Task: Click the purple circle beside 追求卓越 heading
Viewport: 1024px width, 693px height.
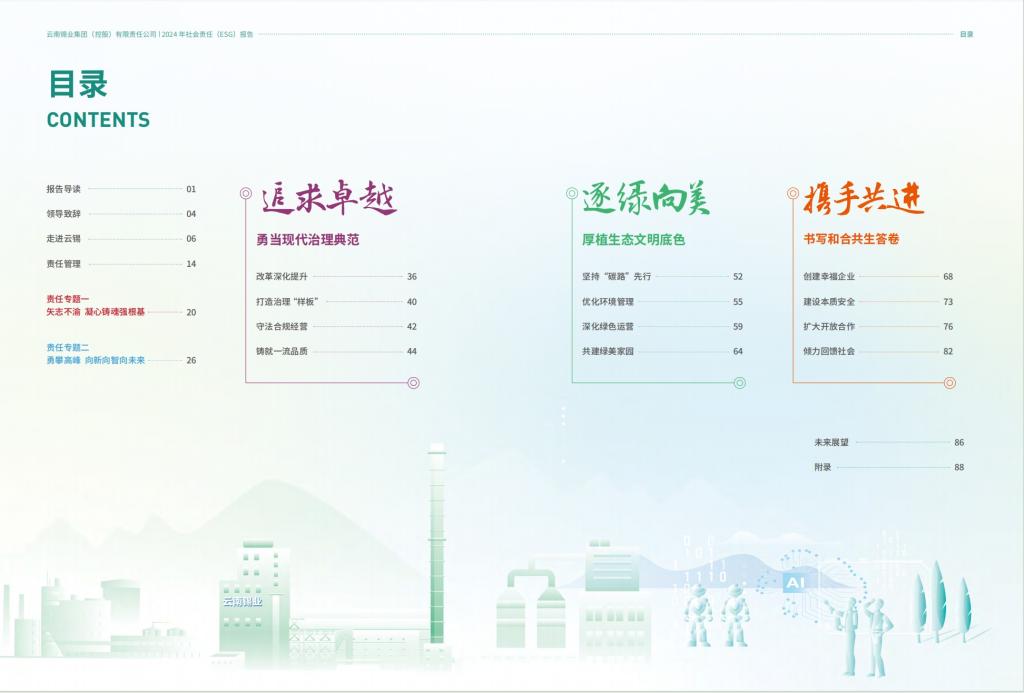Action: [x=246, y=193]
